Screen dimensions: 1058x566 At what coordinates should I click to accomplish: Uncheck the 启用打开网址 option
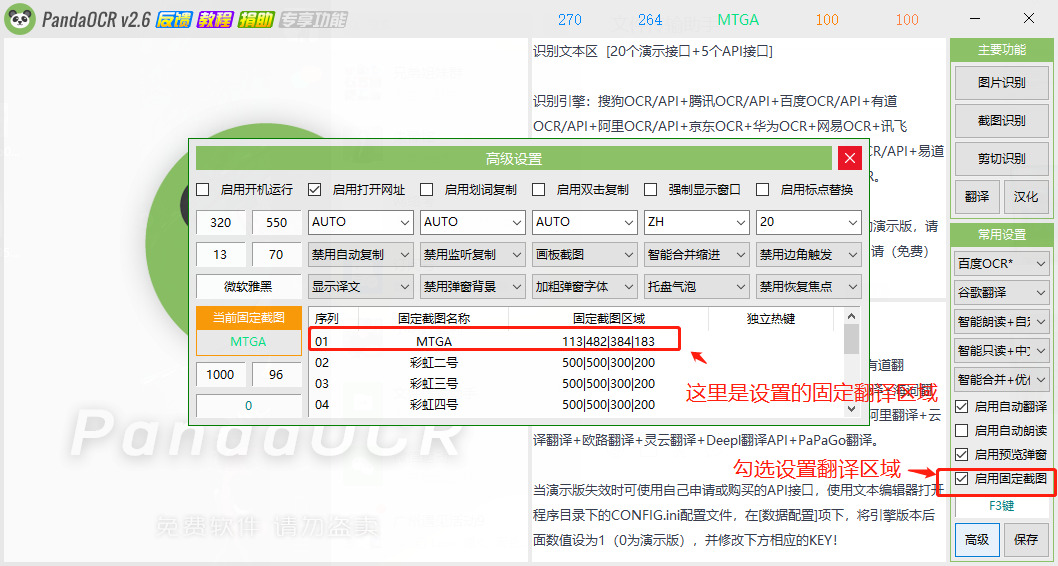[x=315, y=190]
